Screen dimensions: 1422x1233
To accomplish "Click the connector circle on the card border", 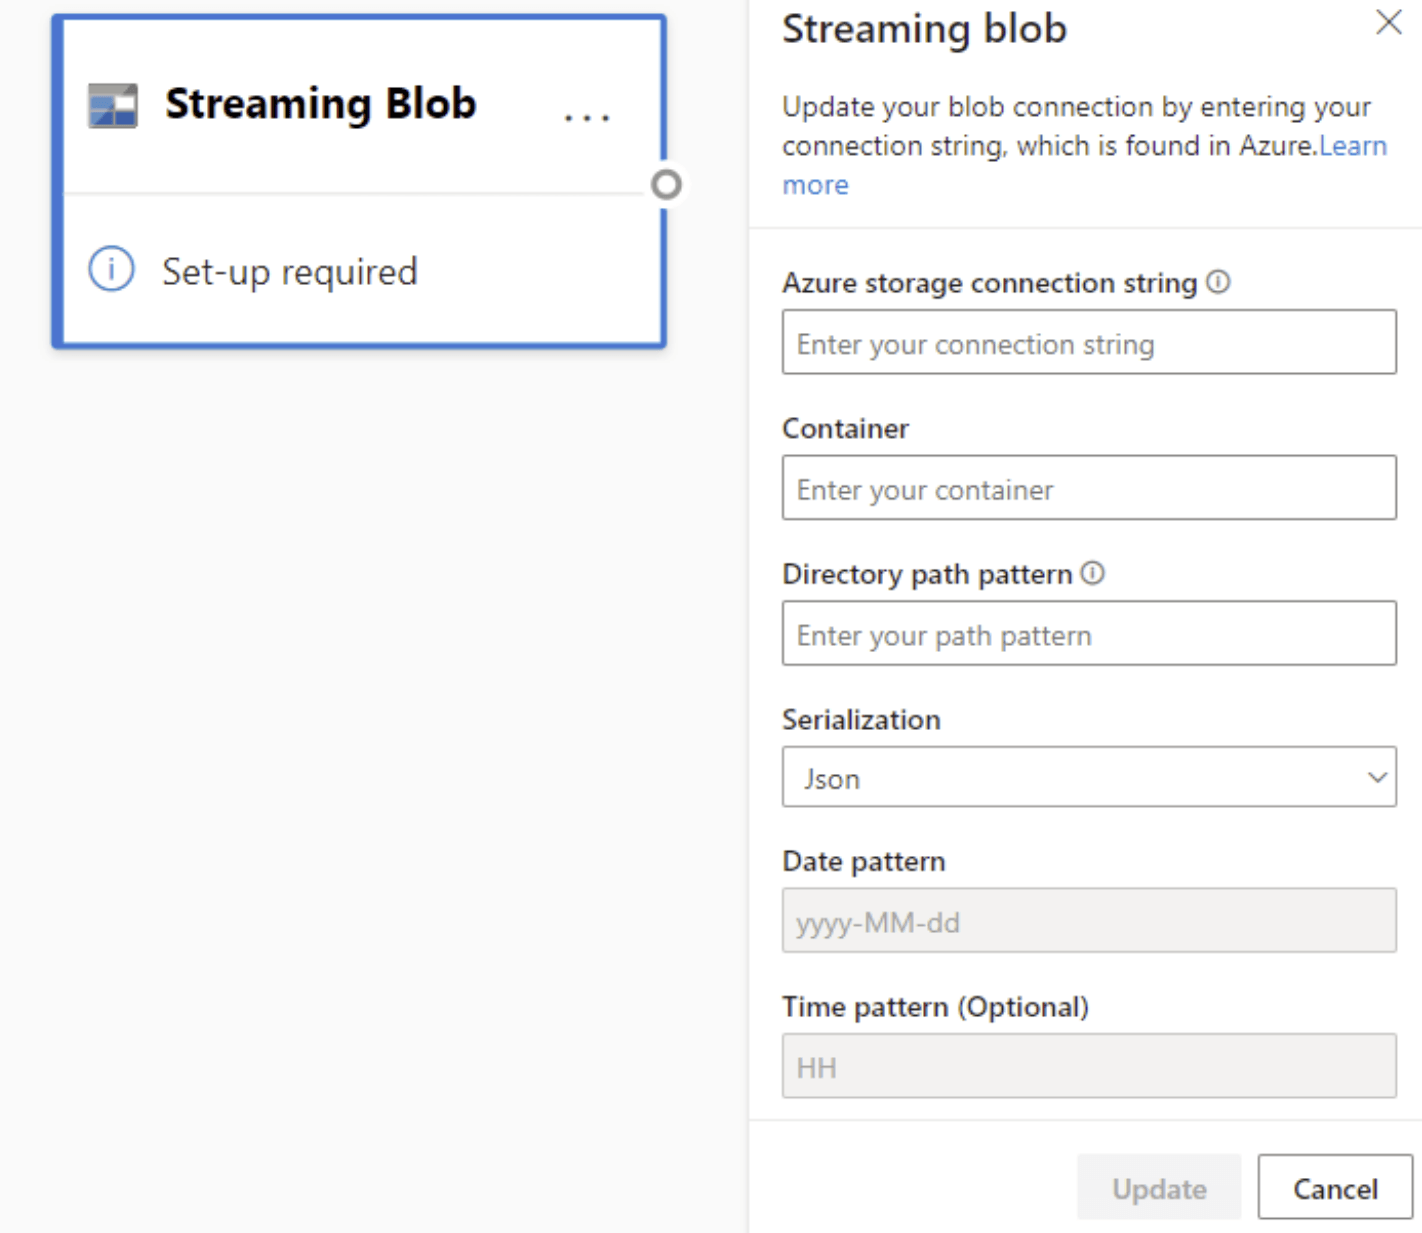I will click(x=666, y=184).
